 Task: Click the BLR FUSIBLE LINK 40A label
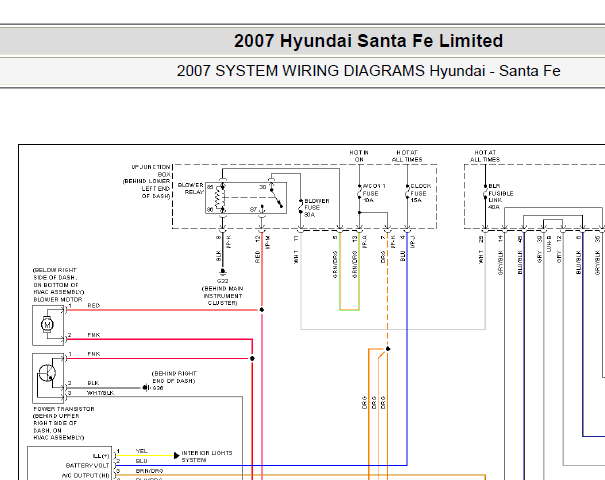[x=500, y=196]
